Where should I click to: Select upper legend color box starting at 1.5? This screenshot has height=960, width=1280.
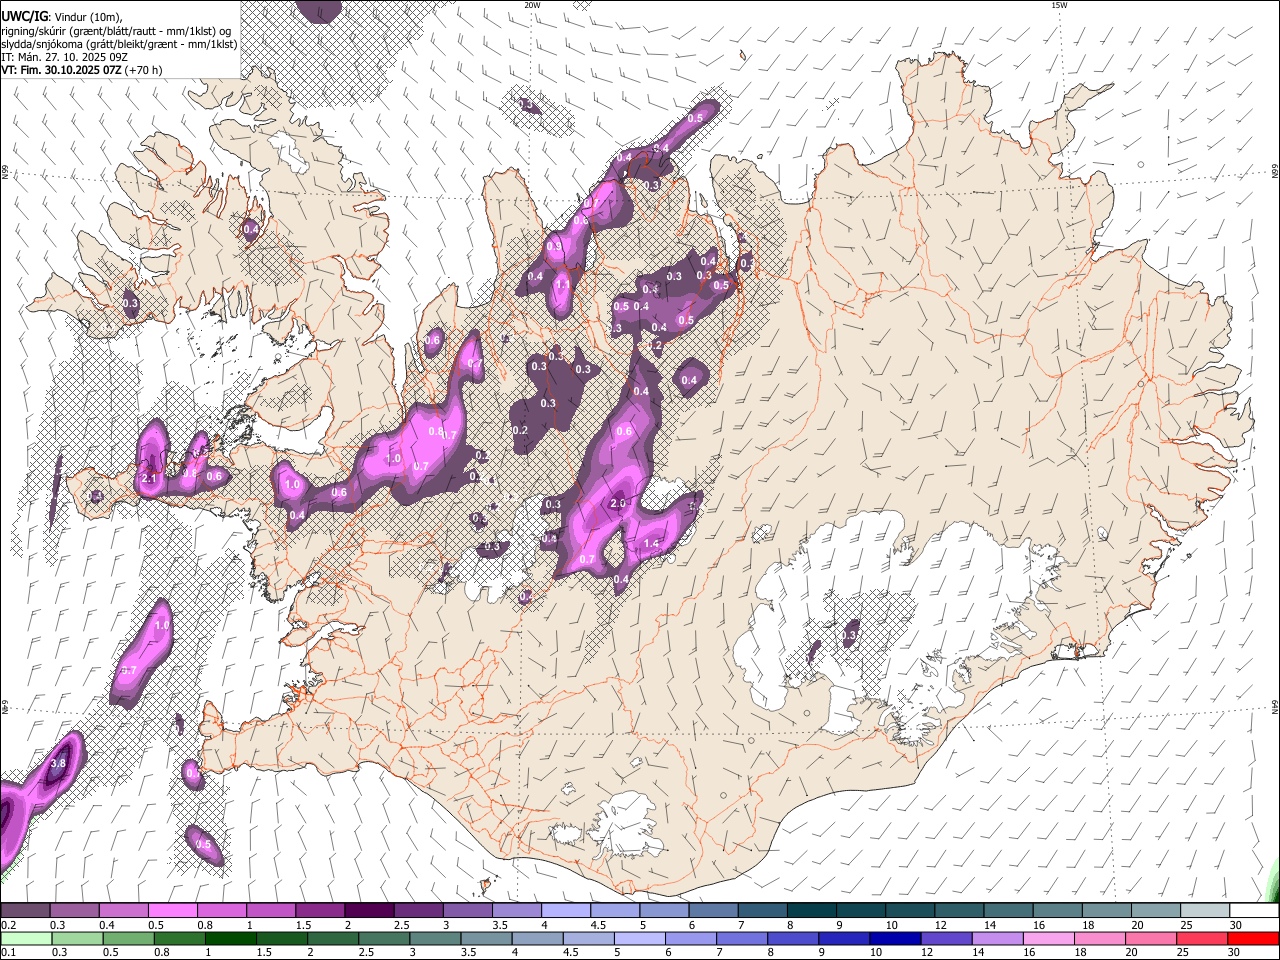click(319, 910)
